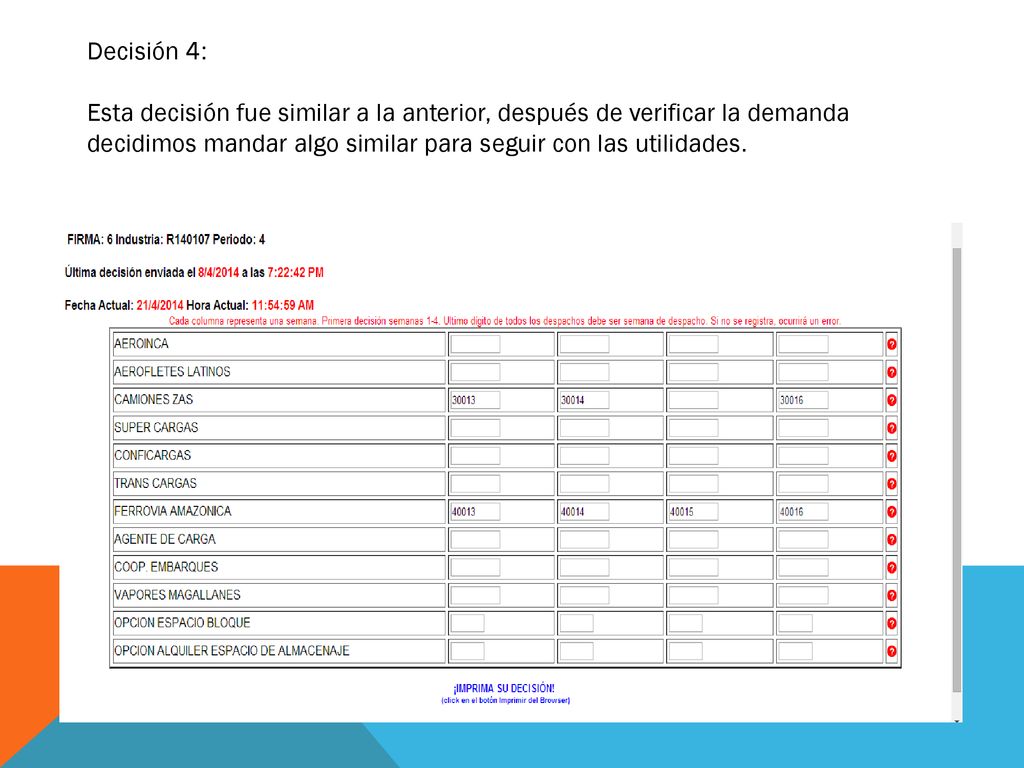Click the 'Decisión 4:' slide heading
Viewport: 1024px width, 768px height.
[147, 51]
